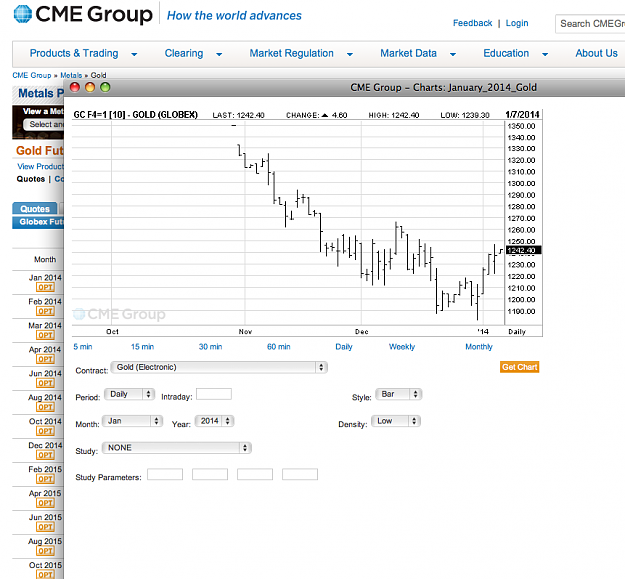The height and width of the screenshot is (579, 625).
Task: Click the Metals breadcrumb link
Action: pyautogui.click(x=71, y=75)
